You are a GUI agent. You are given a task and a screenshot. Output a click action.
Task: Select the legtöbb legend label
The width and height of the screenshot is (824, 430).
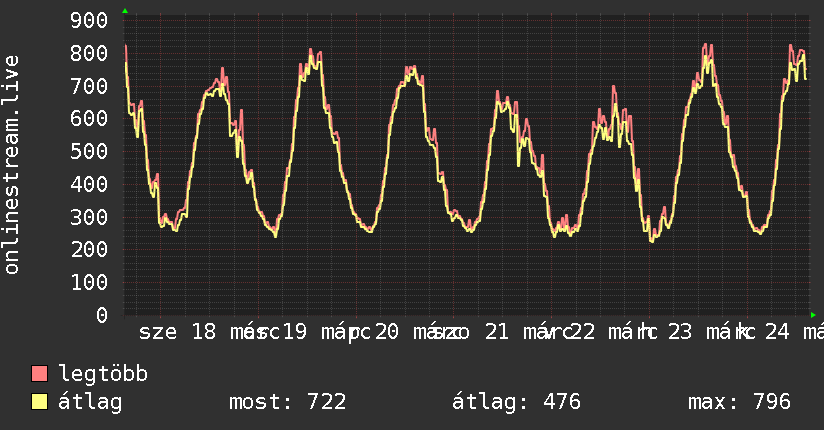(104, 374)
